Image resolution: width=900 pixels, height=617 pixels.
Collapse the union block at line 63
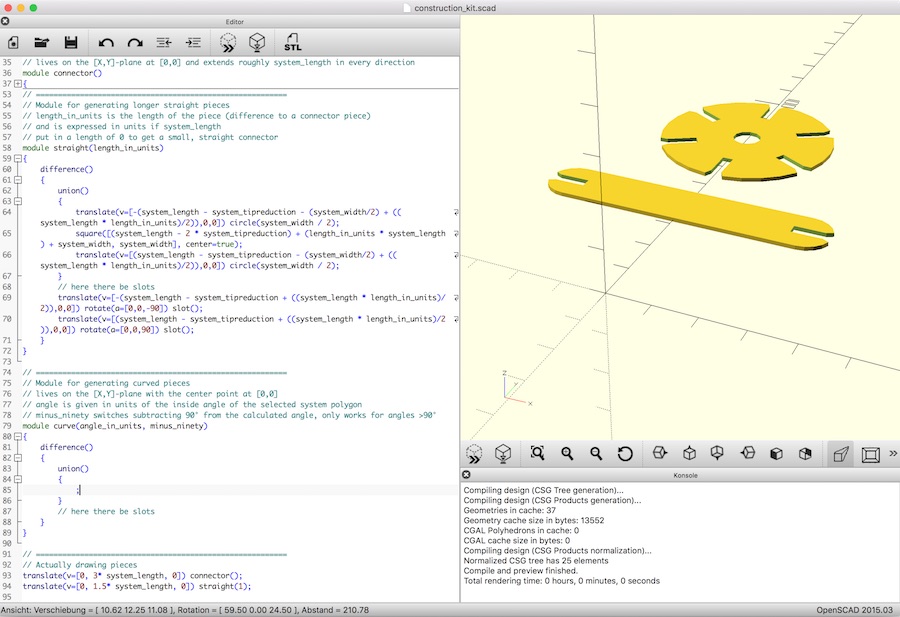(x=18, y=201)
